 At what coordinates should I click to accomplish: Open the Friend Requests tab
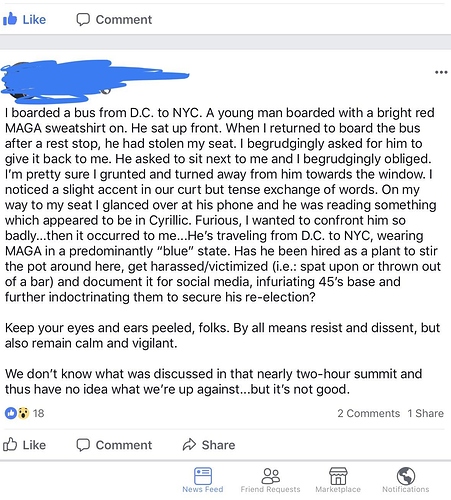pos(270,480)
